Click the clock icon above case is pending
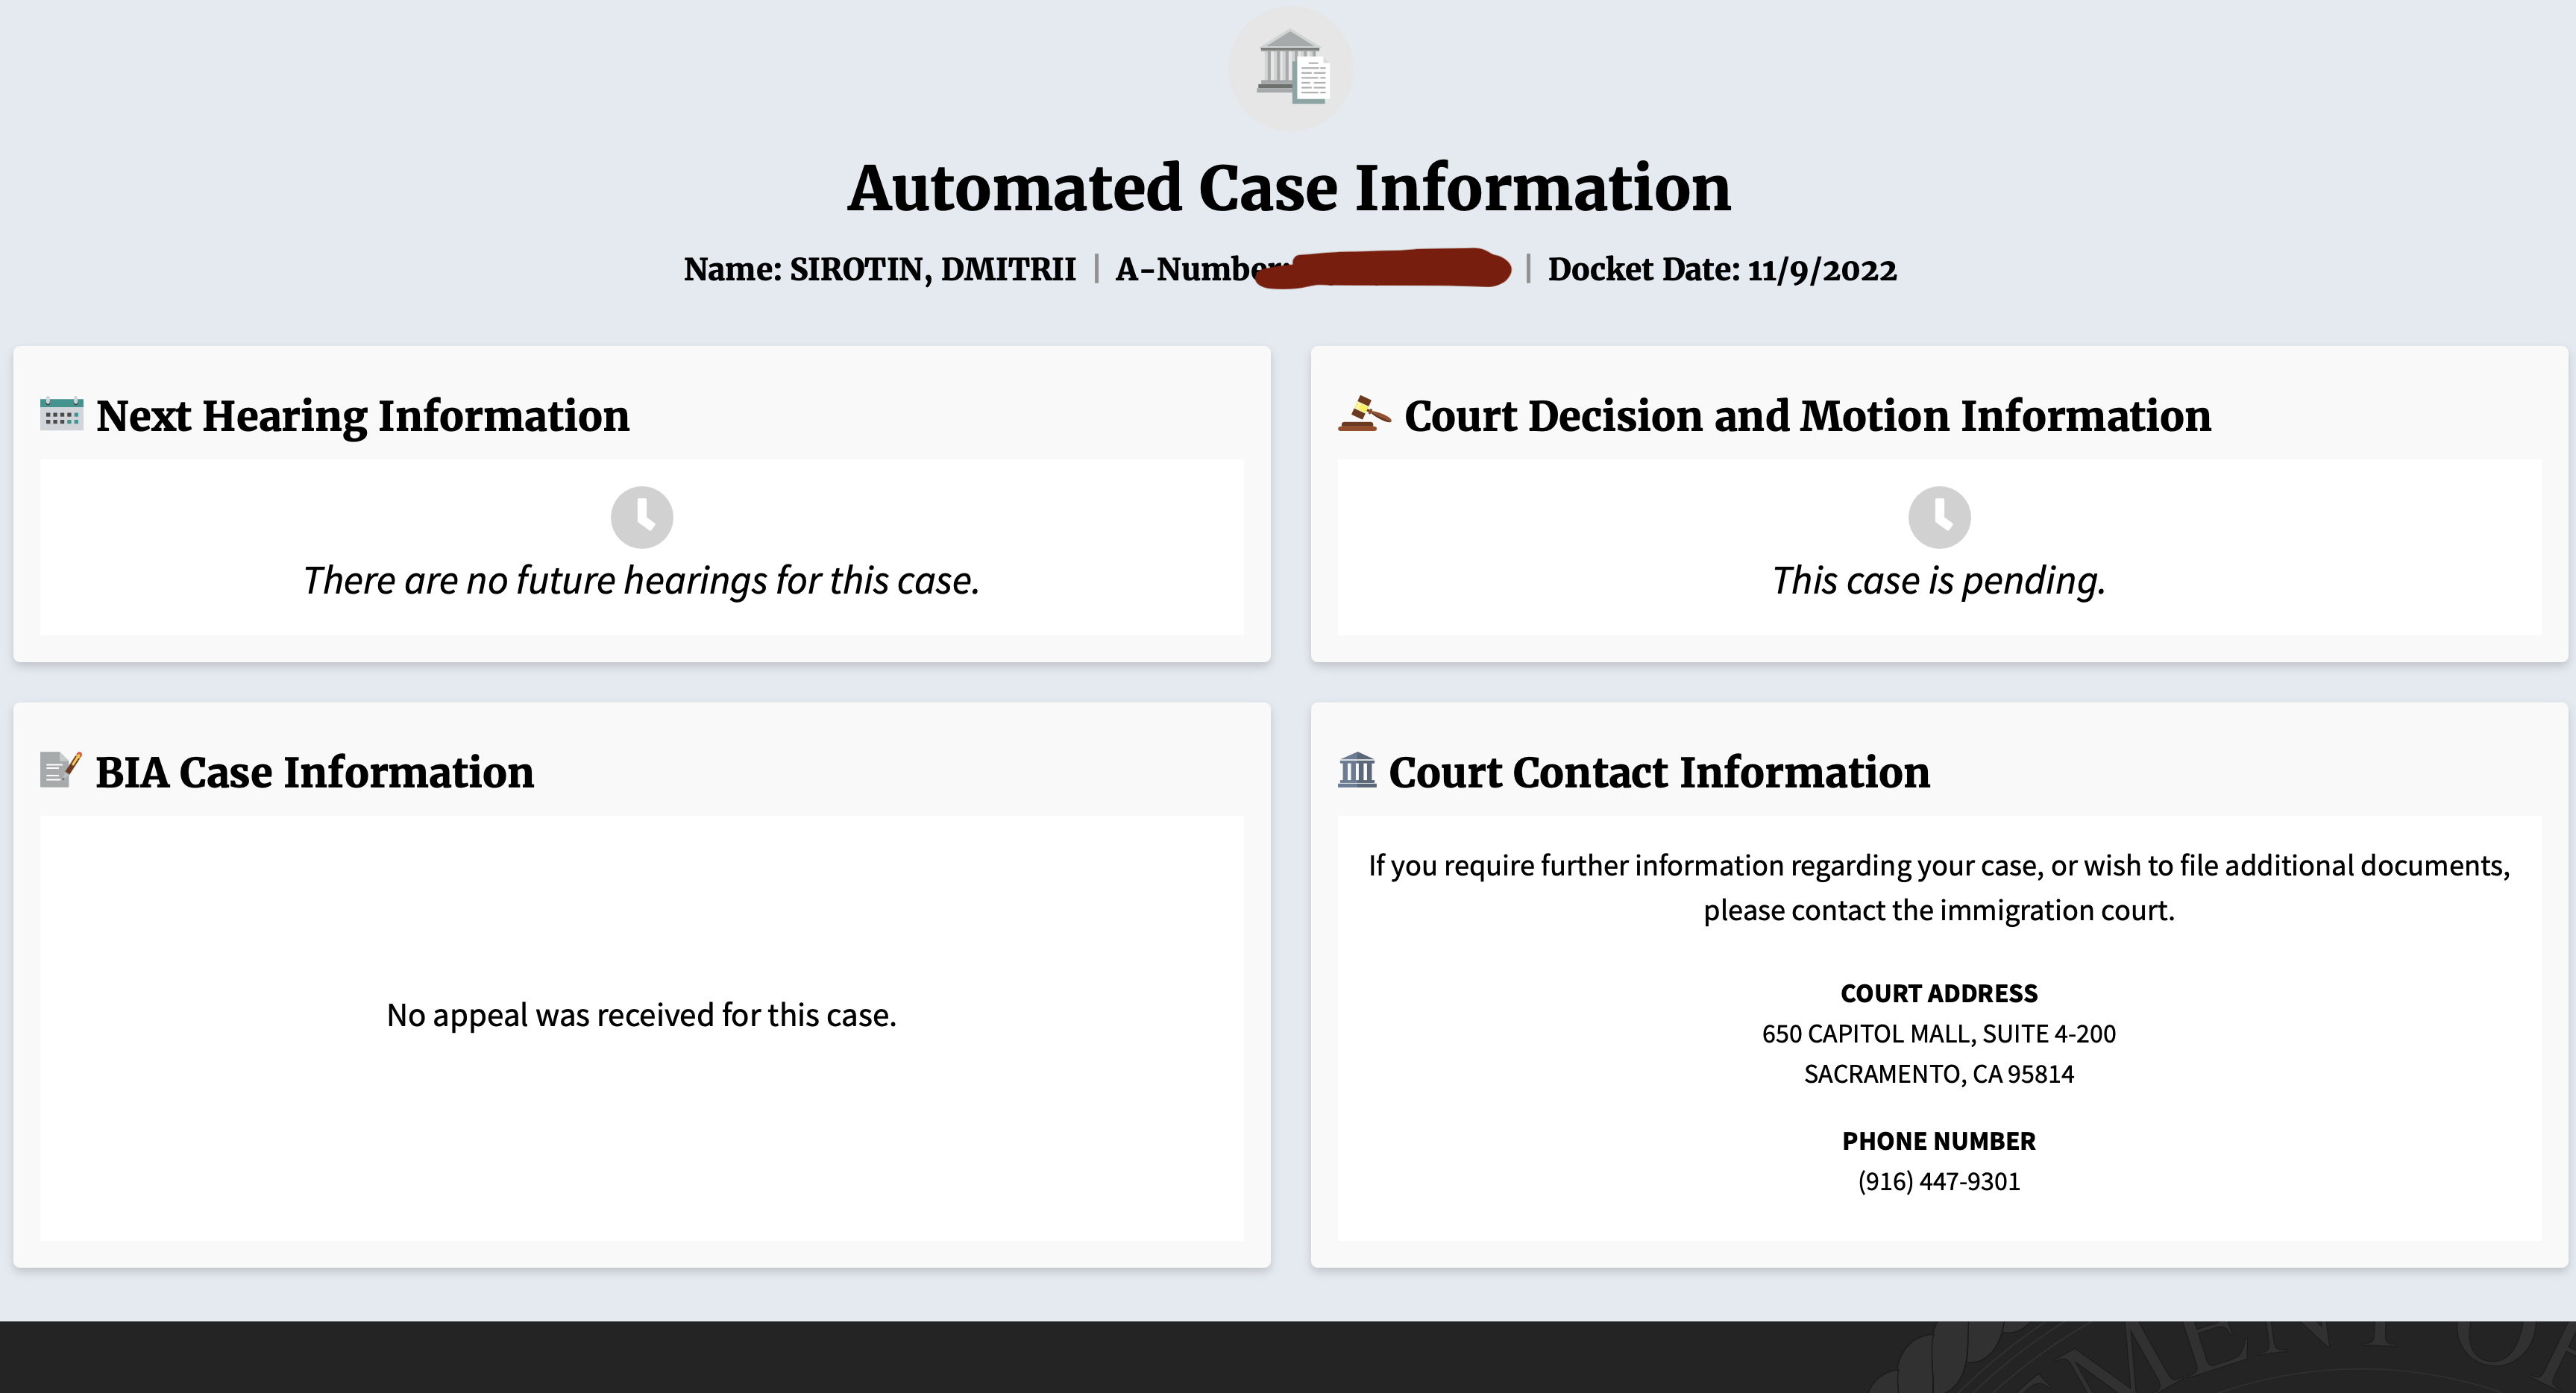This screenshot has height=1393, width=2576. point(1939,517)
